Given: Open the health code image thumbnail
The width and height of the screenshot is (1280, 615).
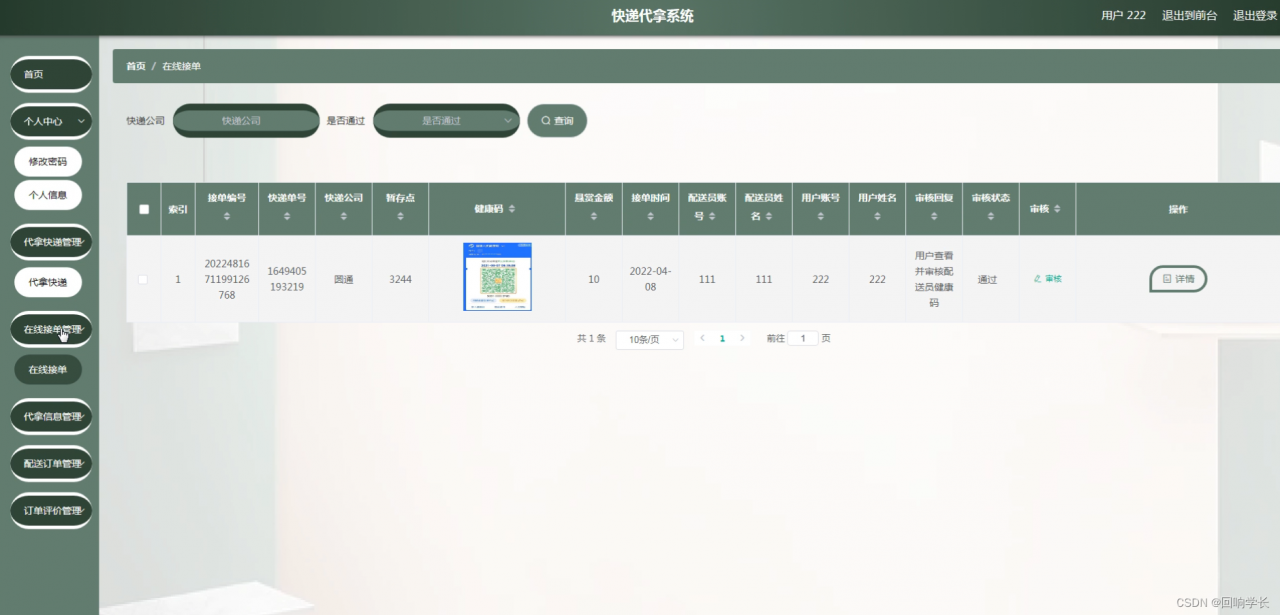Looking at the screenshot, I should pos(497,277).
